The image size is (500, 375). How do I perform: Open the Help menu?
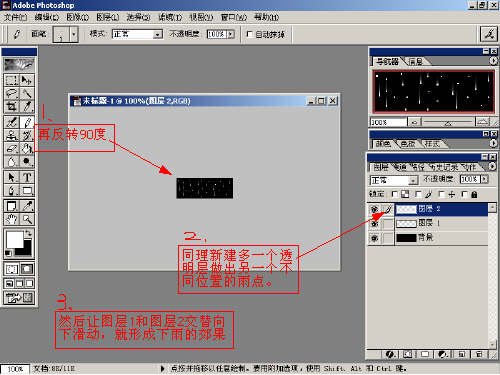266,17
